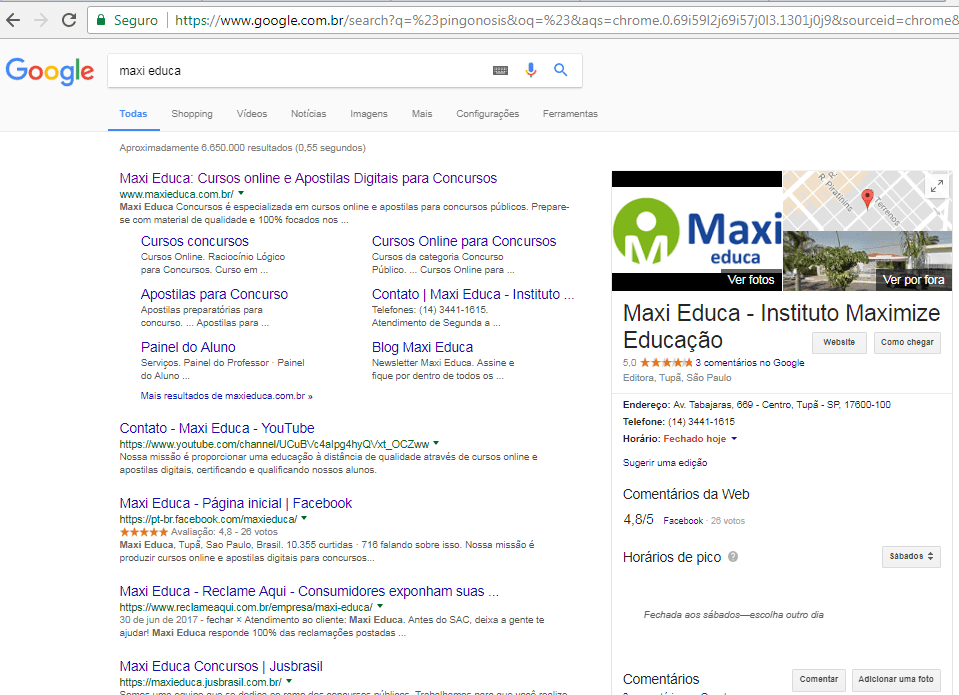Click the browser address bar URL
This screenshot has height=695, width=959.
point(566,20)
